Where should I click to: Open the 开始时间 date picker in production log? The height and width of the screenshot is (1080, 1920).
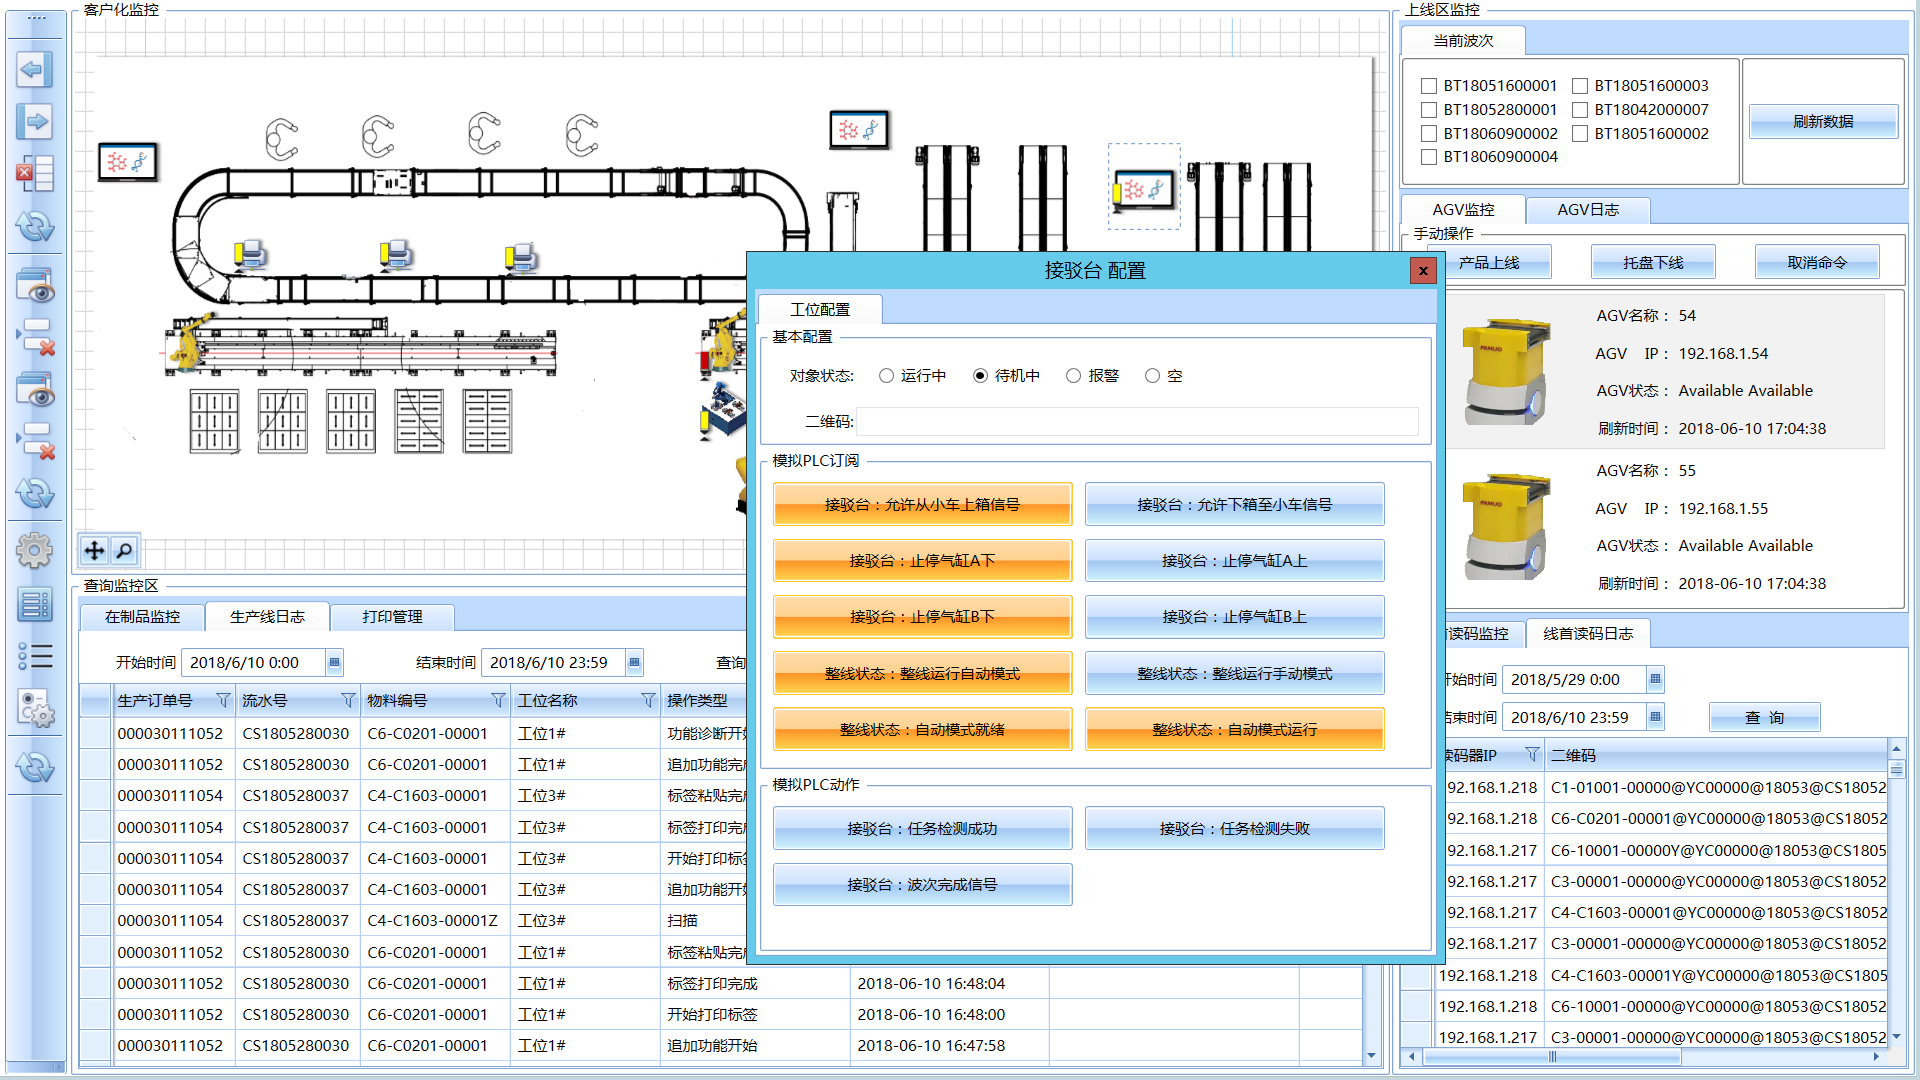click(x=334, y=662)
